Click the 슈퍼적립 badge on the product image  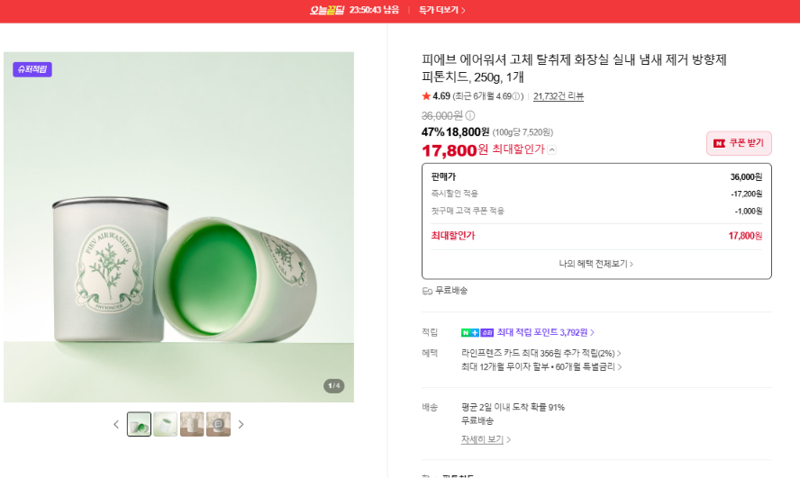pos(32,69)
